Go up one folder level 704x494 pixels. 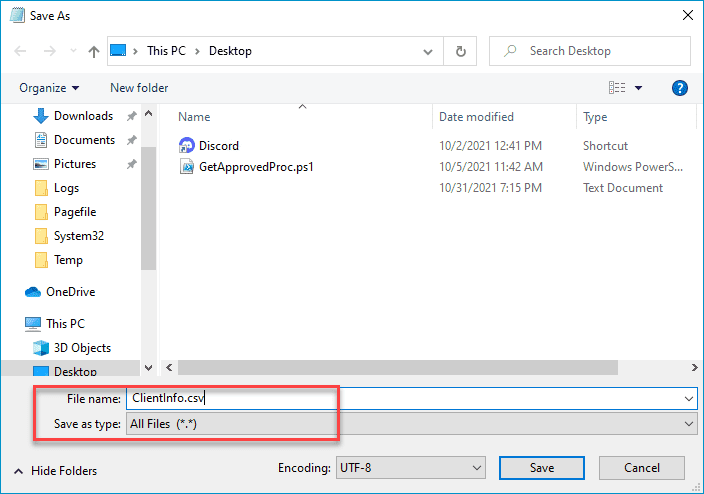(93, 52)
